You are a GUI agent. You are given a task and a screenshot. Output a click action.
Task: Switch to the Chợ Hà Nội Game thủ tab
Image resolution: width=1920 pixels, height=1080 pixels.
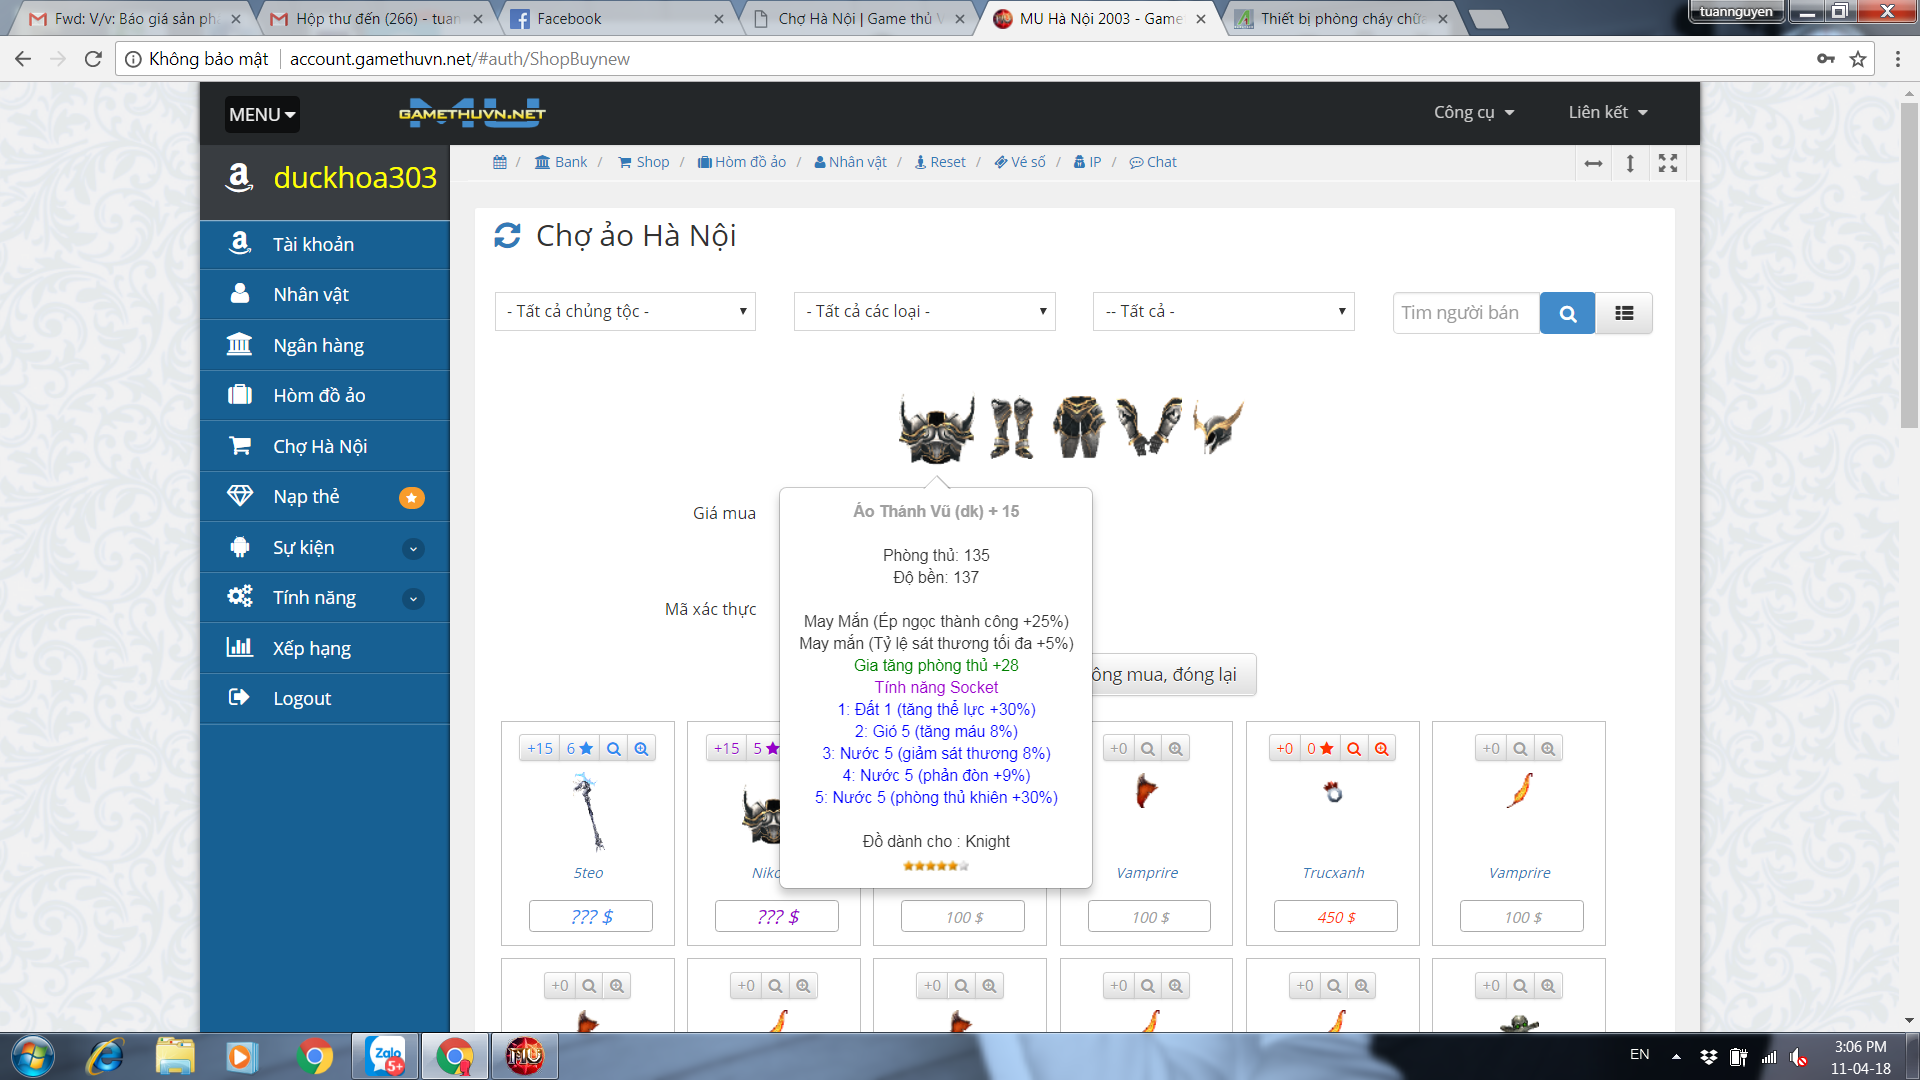click(x=857, y=19)
